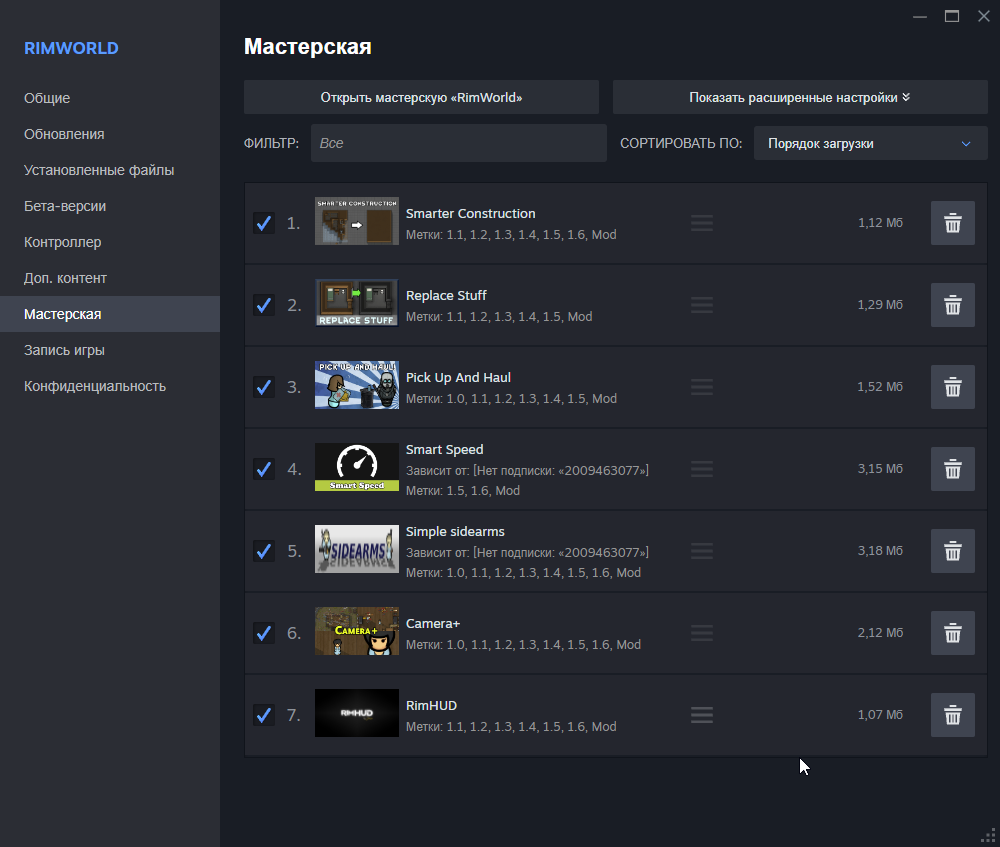
Task: Uncheck Smarter Construction mod checkbox
Action: (264, 223)
